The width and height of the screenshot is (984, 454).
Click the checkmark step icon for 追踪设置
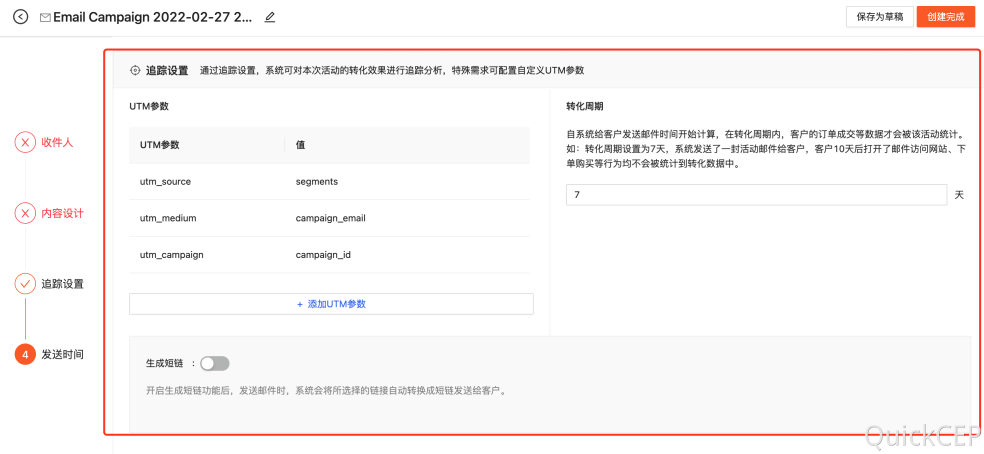click(x=25, y=284)
